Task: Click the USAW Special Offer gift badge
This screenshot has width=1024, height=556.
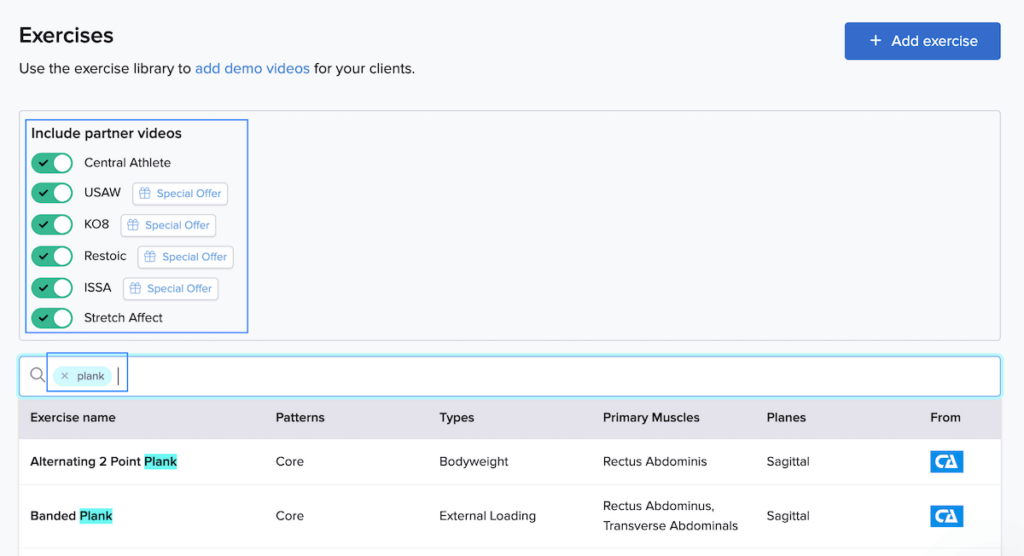Action: pos(180,193)
